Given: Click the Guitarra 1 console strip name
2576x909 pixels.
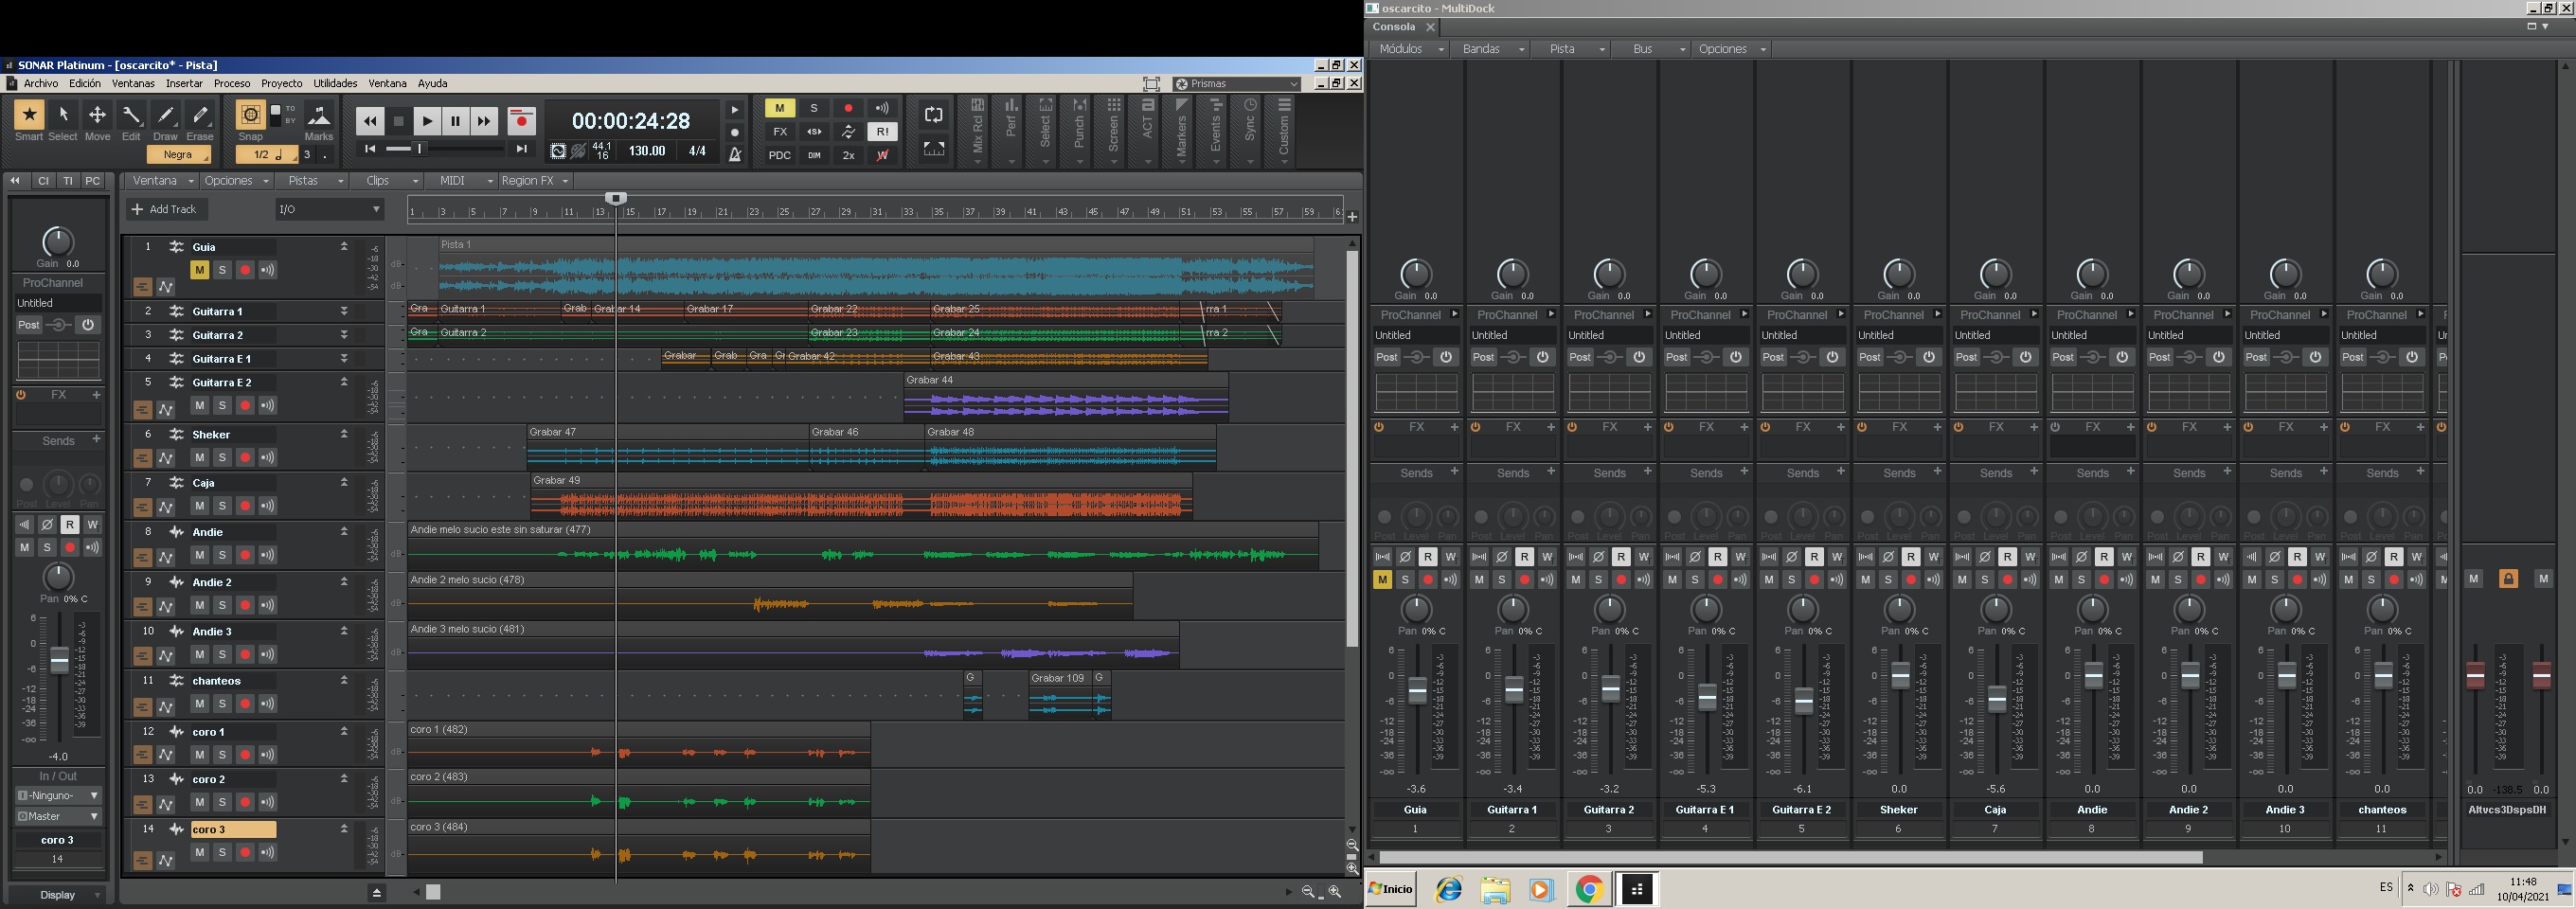Looking at the screenshot, I should coord(1512,810).
